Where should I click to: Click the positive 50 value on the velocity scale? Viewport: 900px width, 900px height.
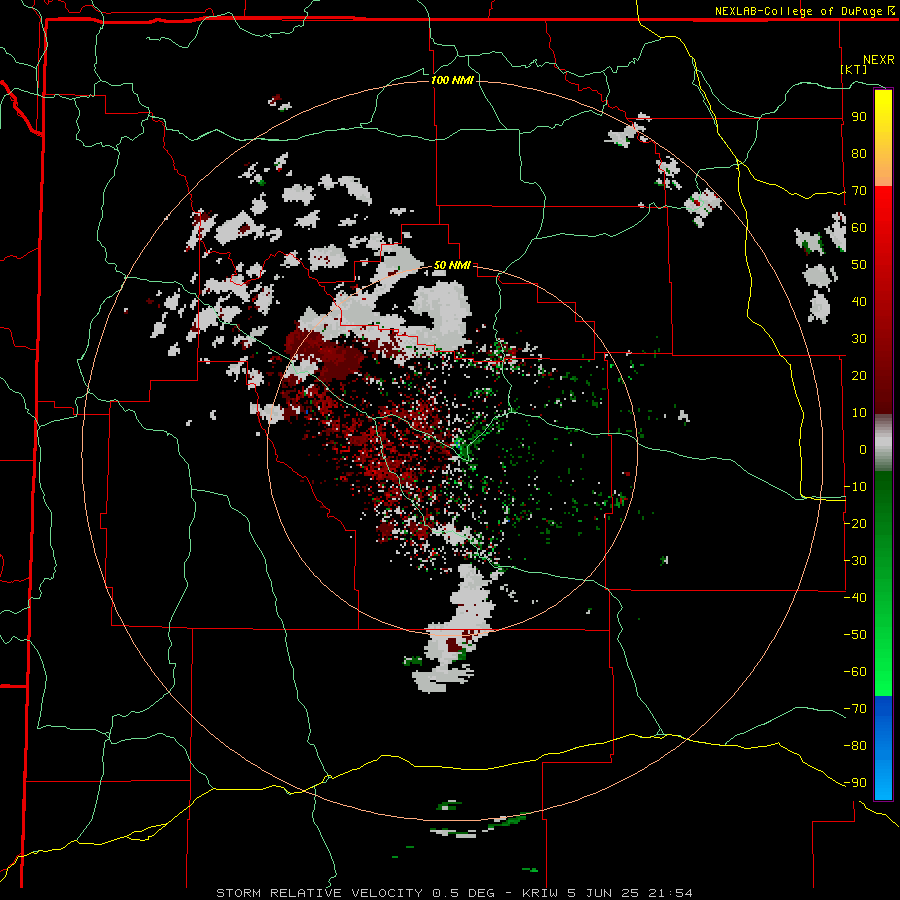point(859,265)
